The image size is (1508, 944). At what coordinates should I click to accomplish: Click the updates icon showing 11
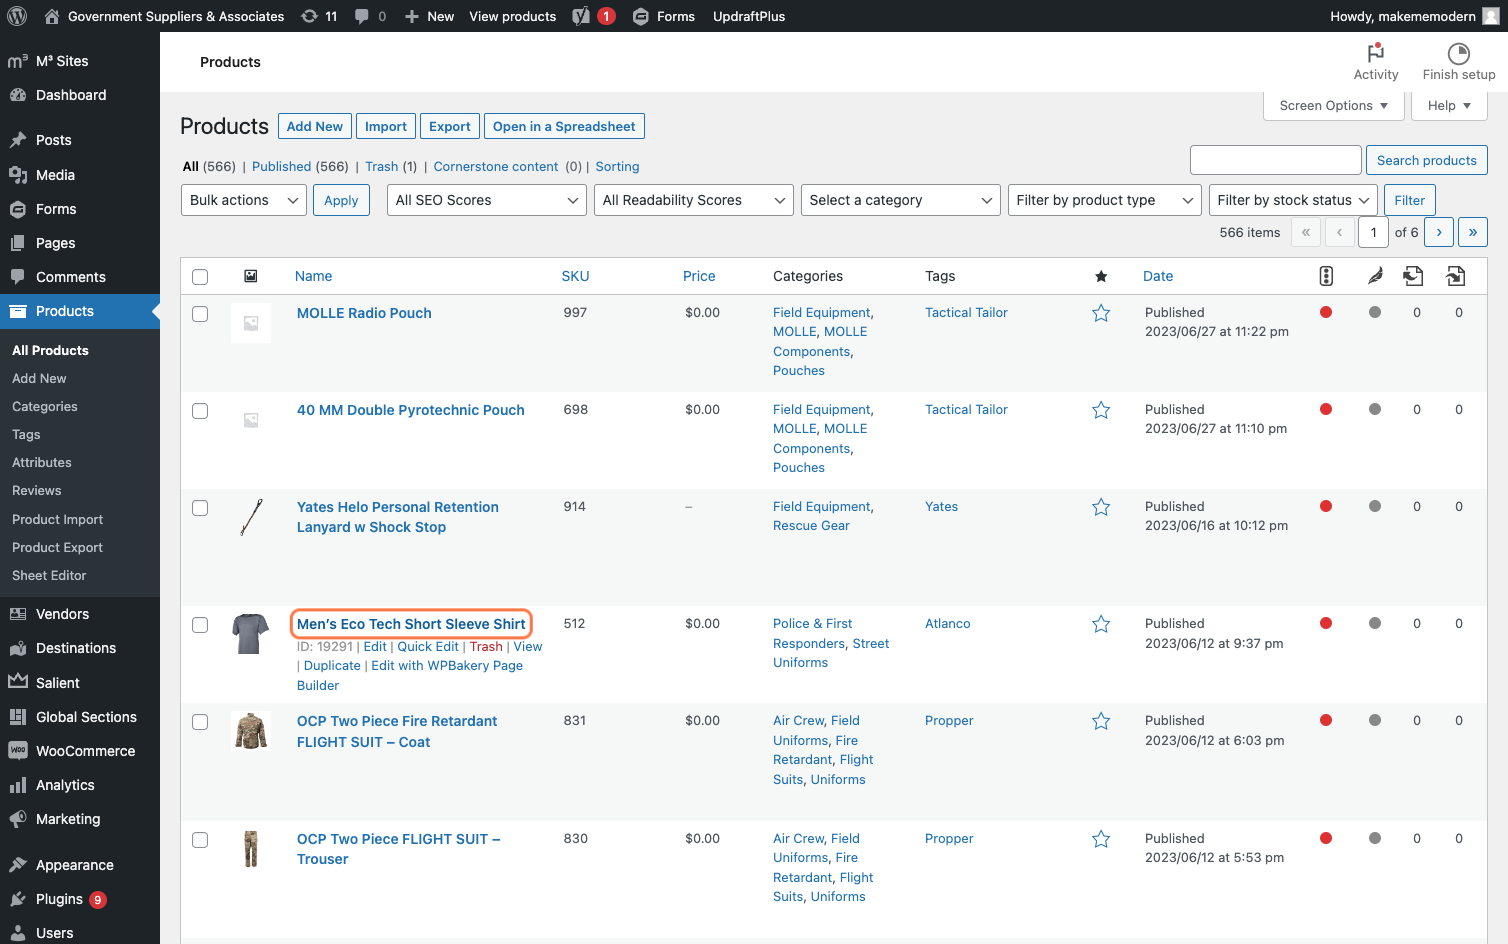319,16
